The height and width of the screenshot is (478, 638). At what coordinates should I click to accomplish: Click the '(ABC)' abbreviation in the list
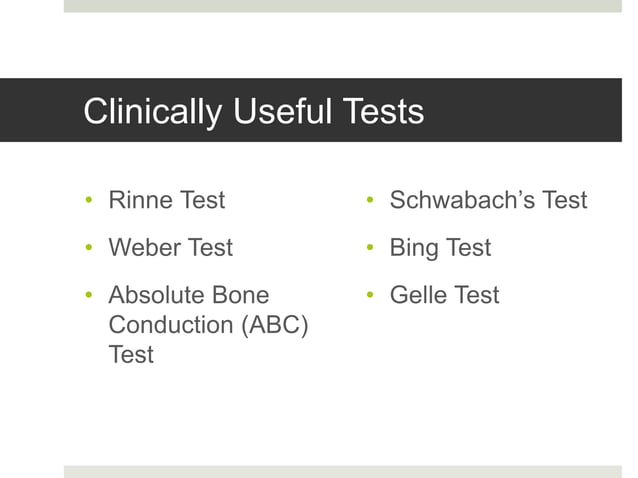point(275,325)
